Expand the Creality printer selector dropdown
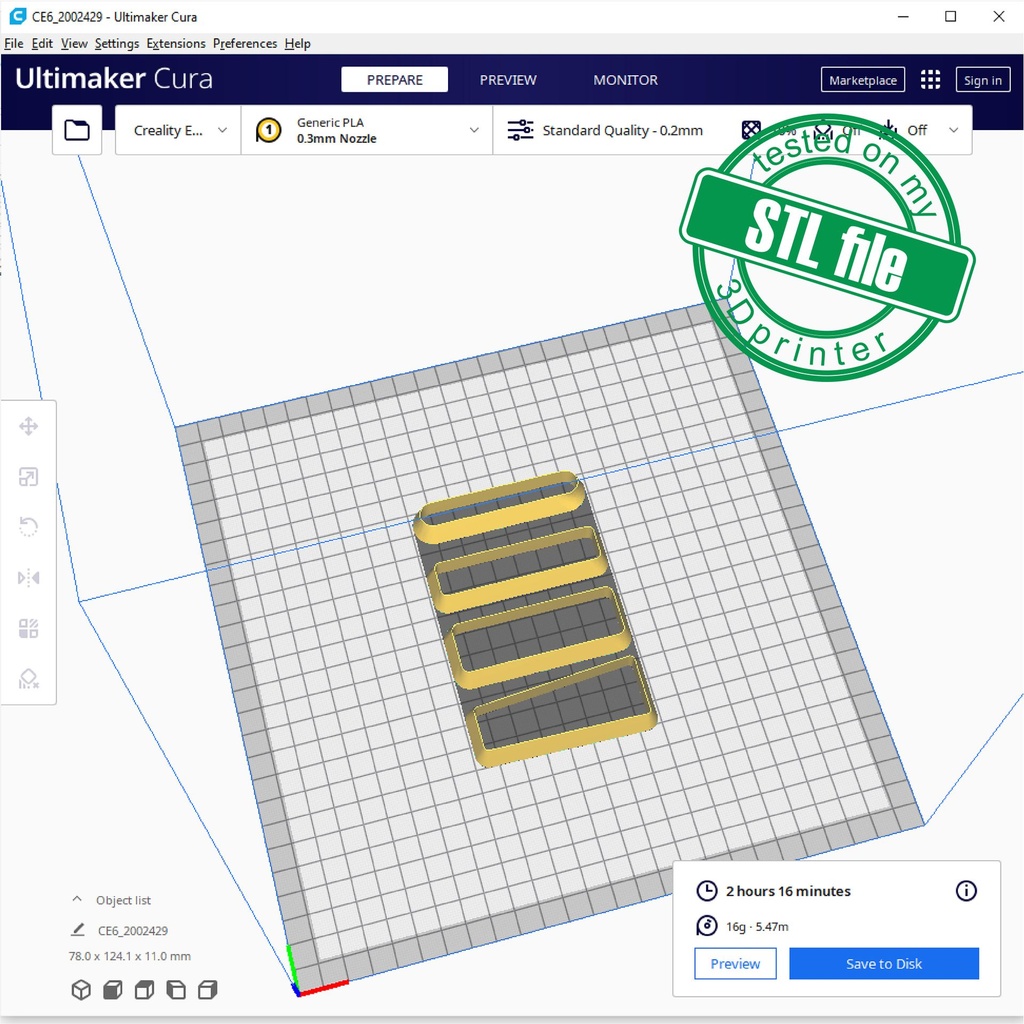1024x1024 pixels. click(x=179, y=130)
